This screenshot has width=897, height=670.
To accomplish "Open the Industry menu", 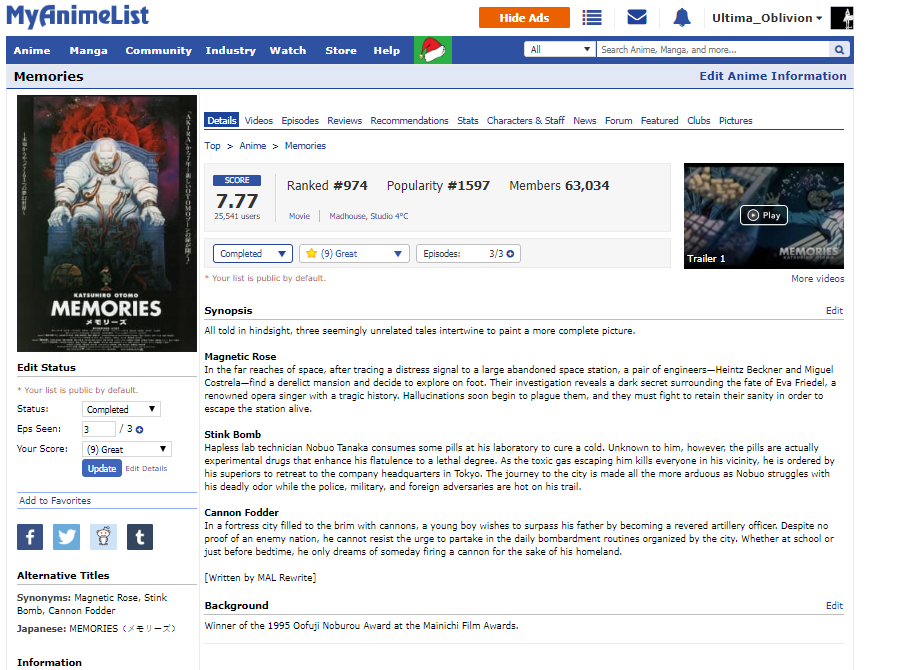I will point(231,50).
